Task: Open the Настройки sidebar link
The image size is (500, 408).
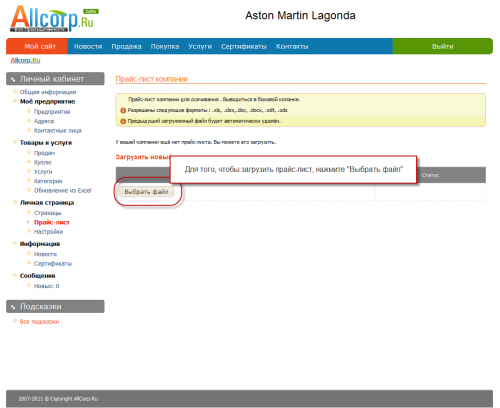Action: 48,232
